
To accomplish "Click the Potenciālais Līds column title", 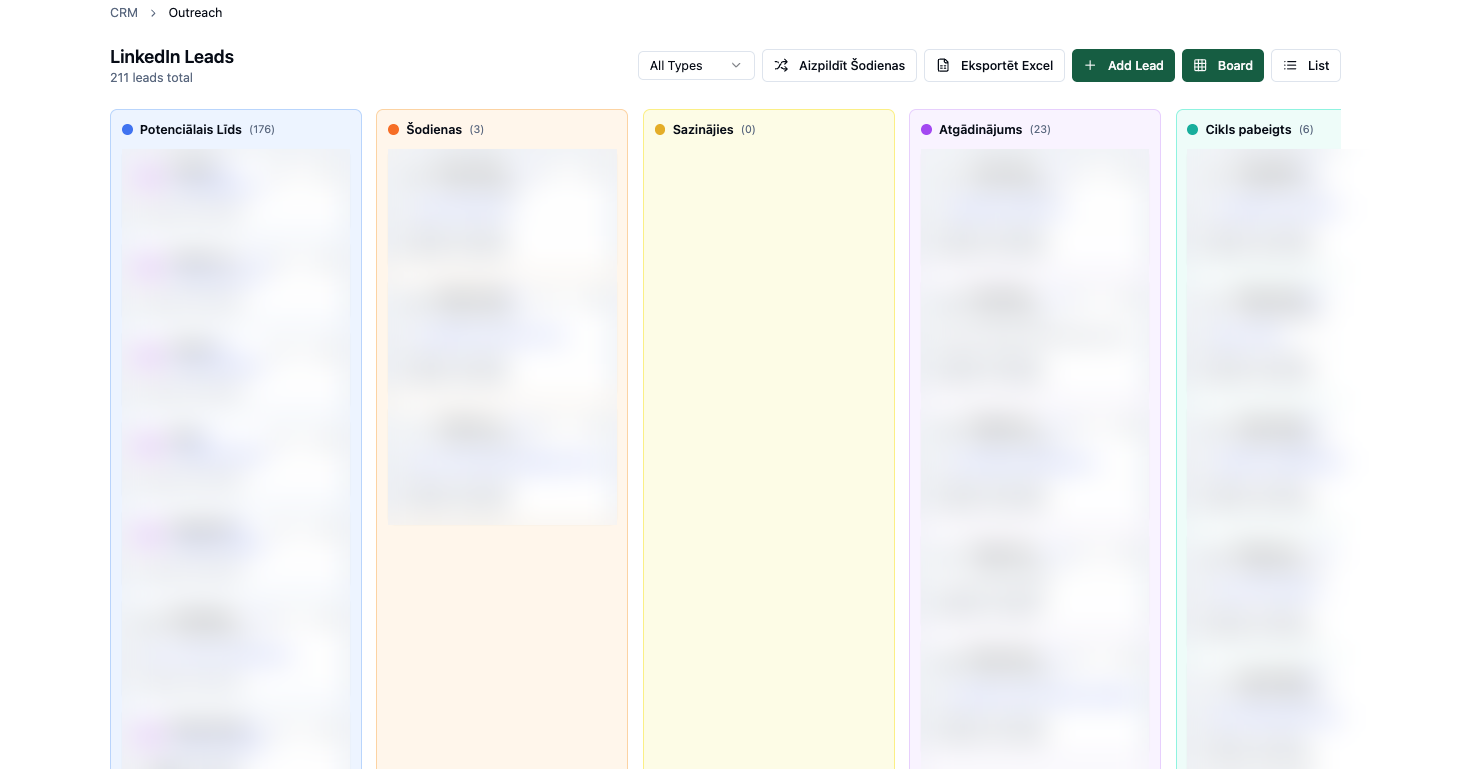I will point(191,129).
